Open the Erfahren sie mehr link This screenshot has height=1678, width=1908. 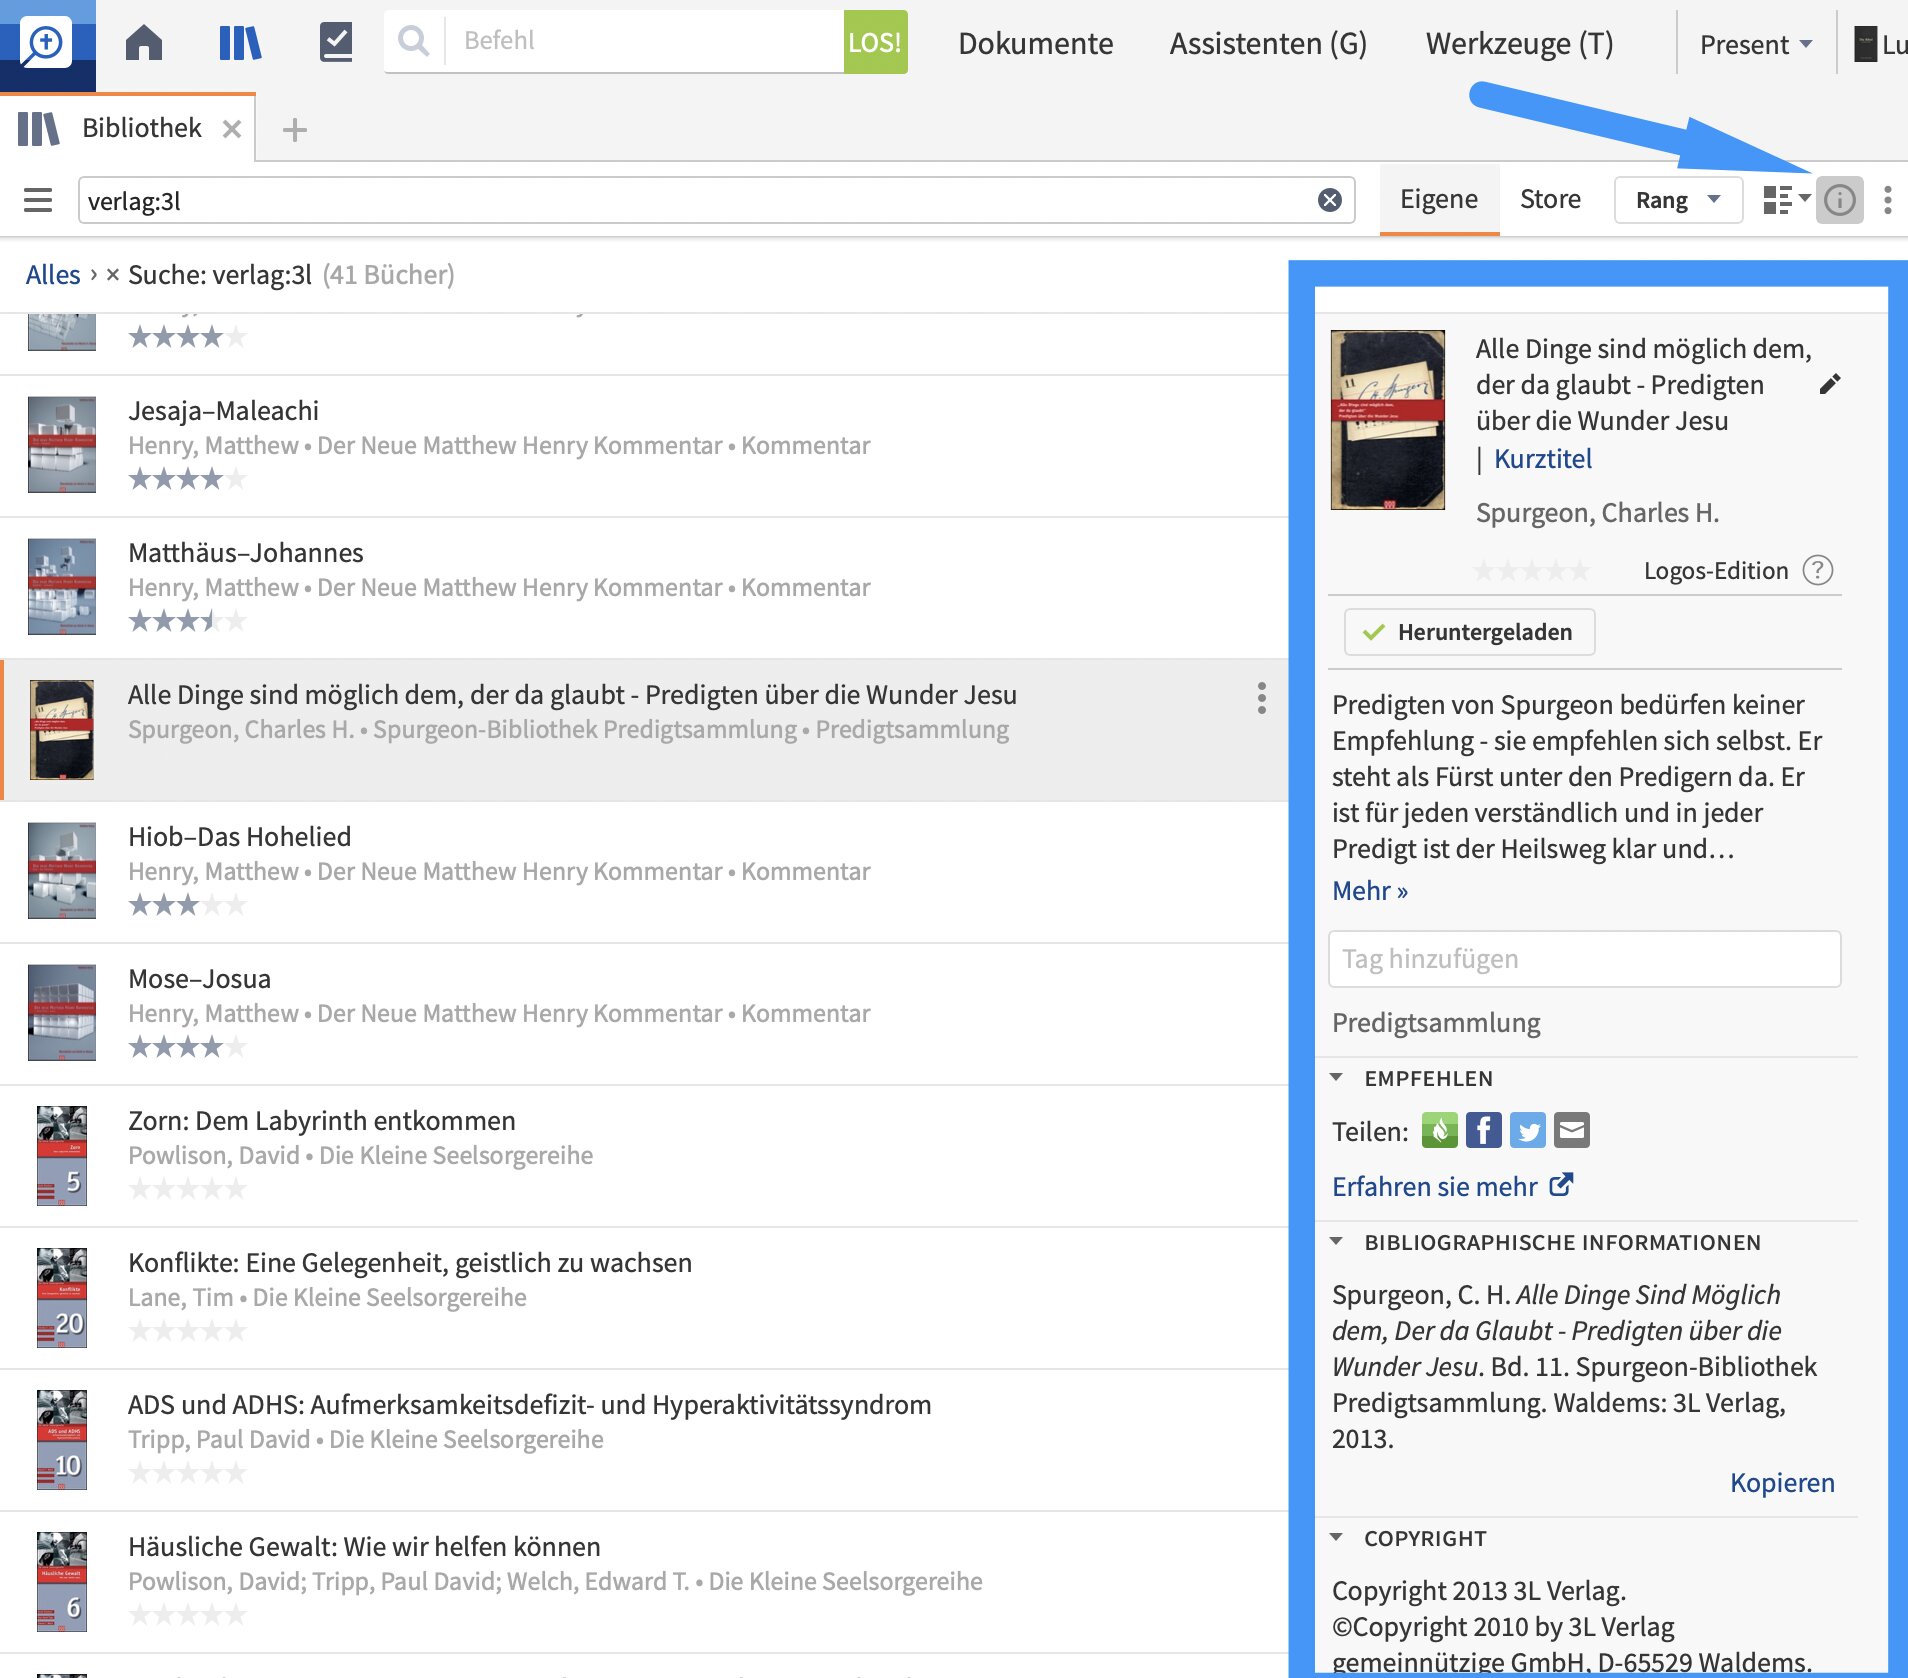(x=1452, y=1186)
